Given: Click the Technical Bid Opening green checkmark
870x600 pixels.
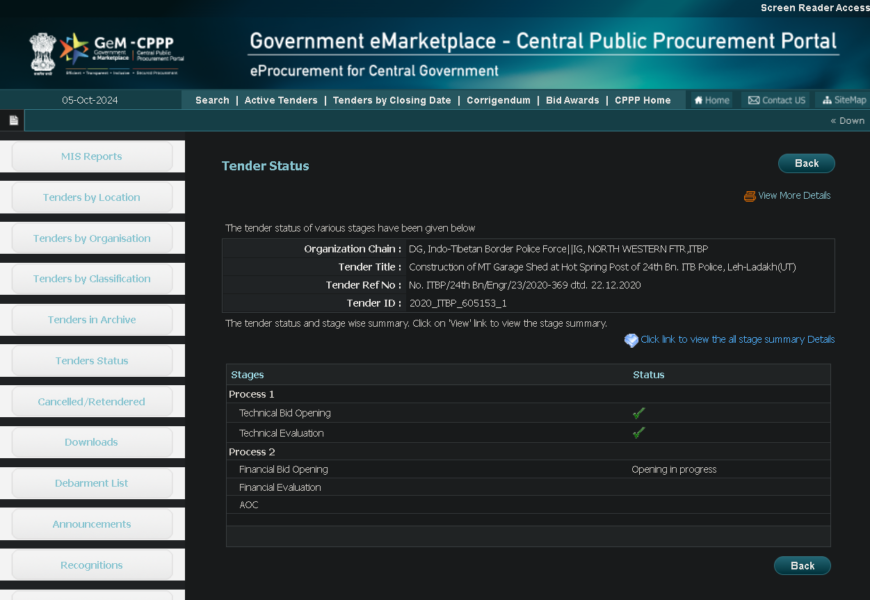Looking at the screenshot, I should [x=639, y=414].
